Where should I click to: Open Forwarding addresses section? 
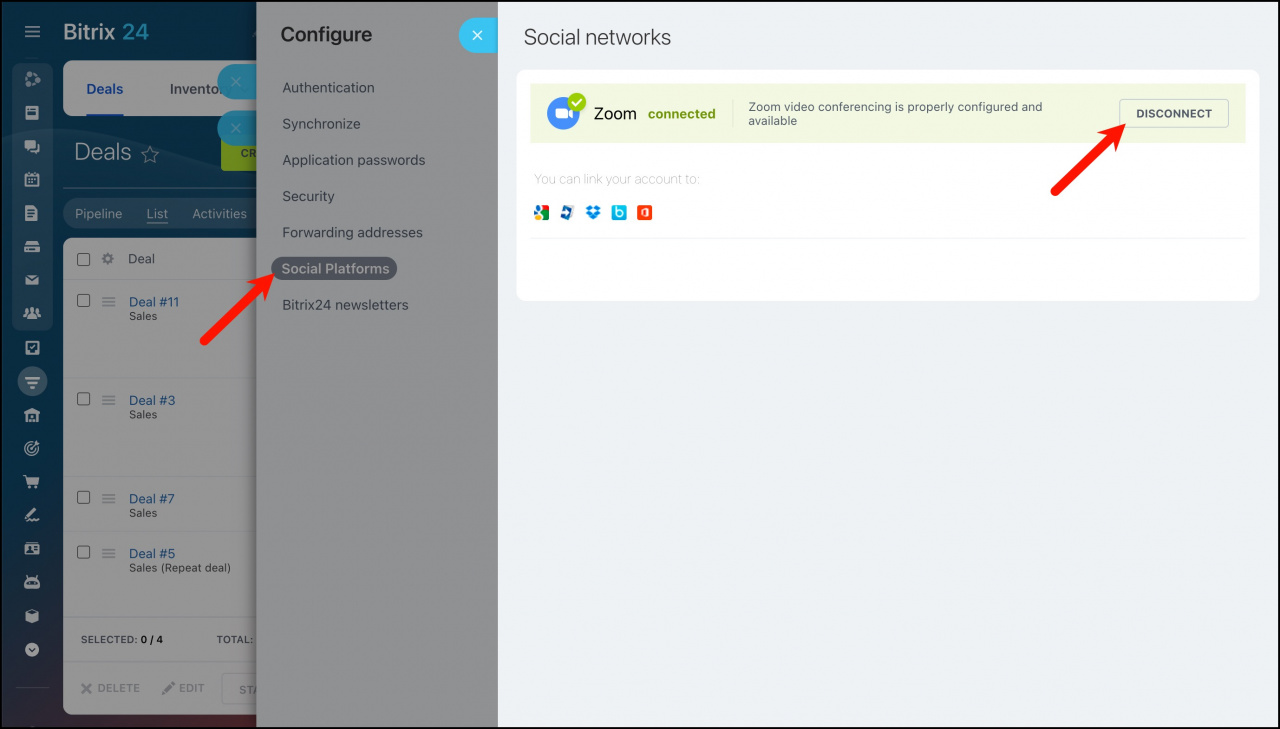pos(352,233)
